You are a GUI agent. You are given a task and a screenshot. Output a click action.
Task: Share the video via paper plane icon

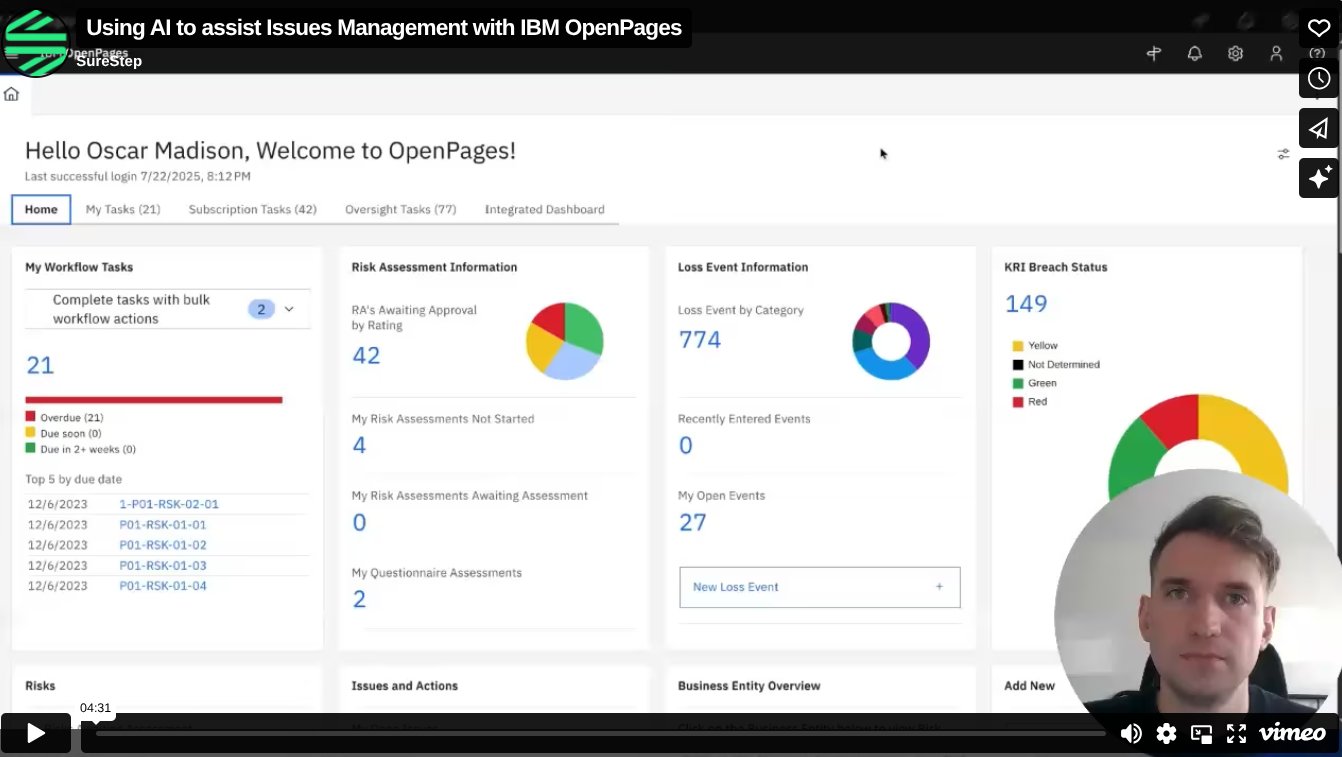pyautogui.click(x=1319, y=128)
